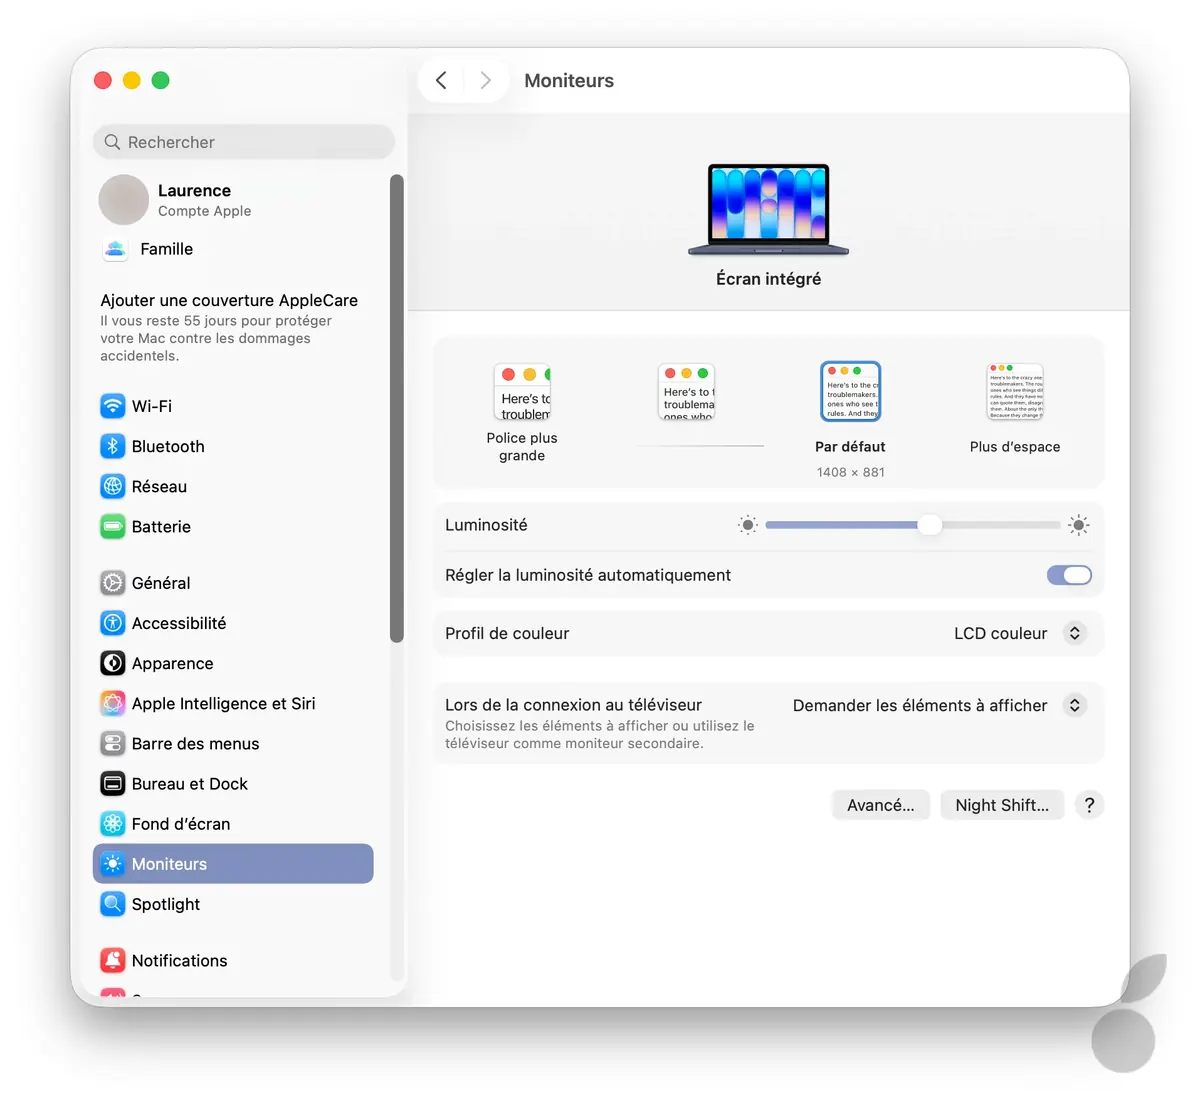
Task: Open Fond d'écran in the sidebar
Action: pos(181,824)
